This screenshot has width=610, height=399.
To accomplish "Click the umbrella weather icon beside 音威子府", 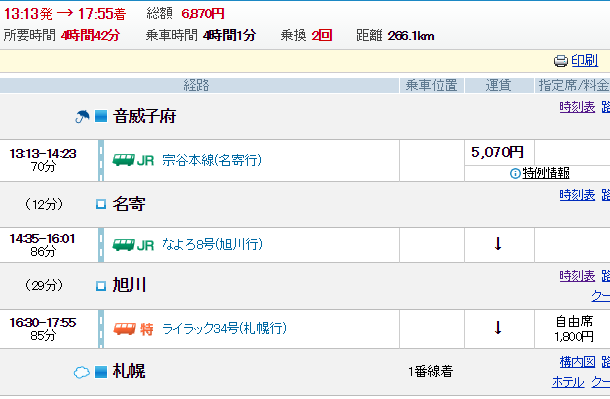I will tap(82, 116).
